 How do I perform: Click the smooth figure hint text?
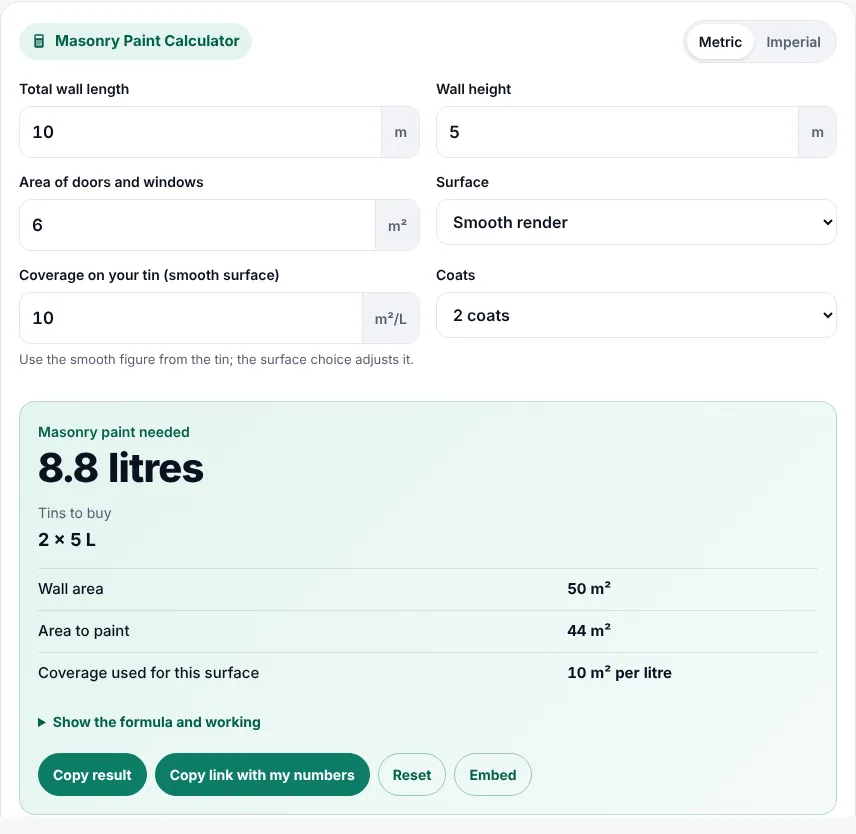pyautogui.click(x=216, y=360)
